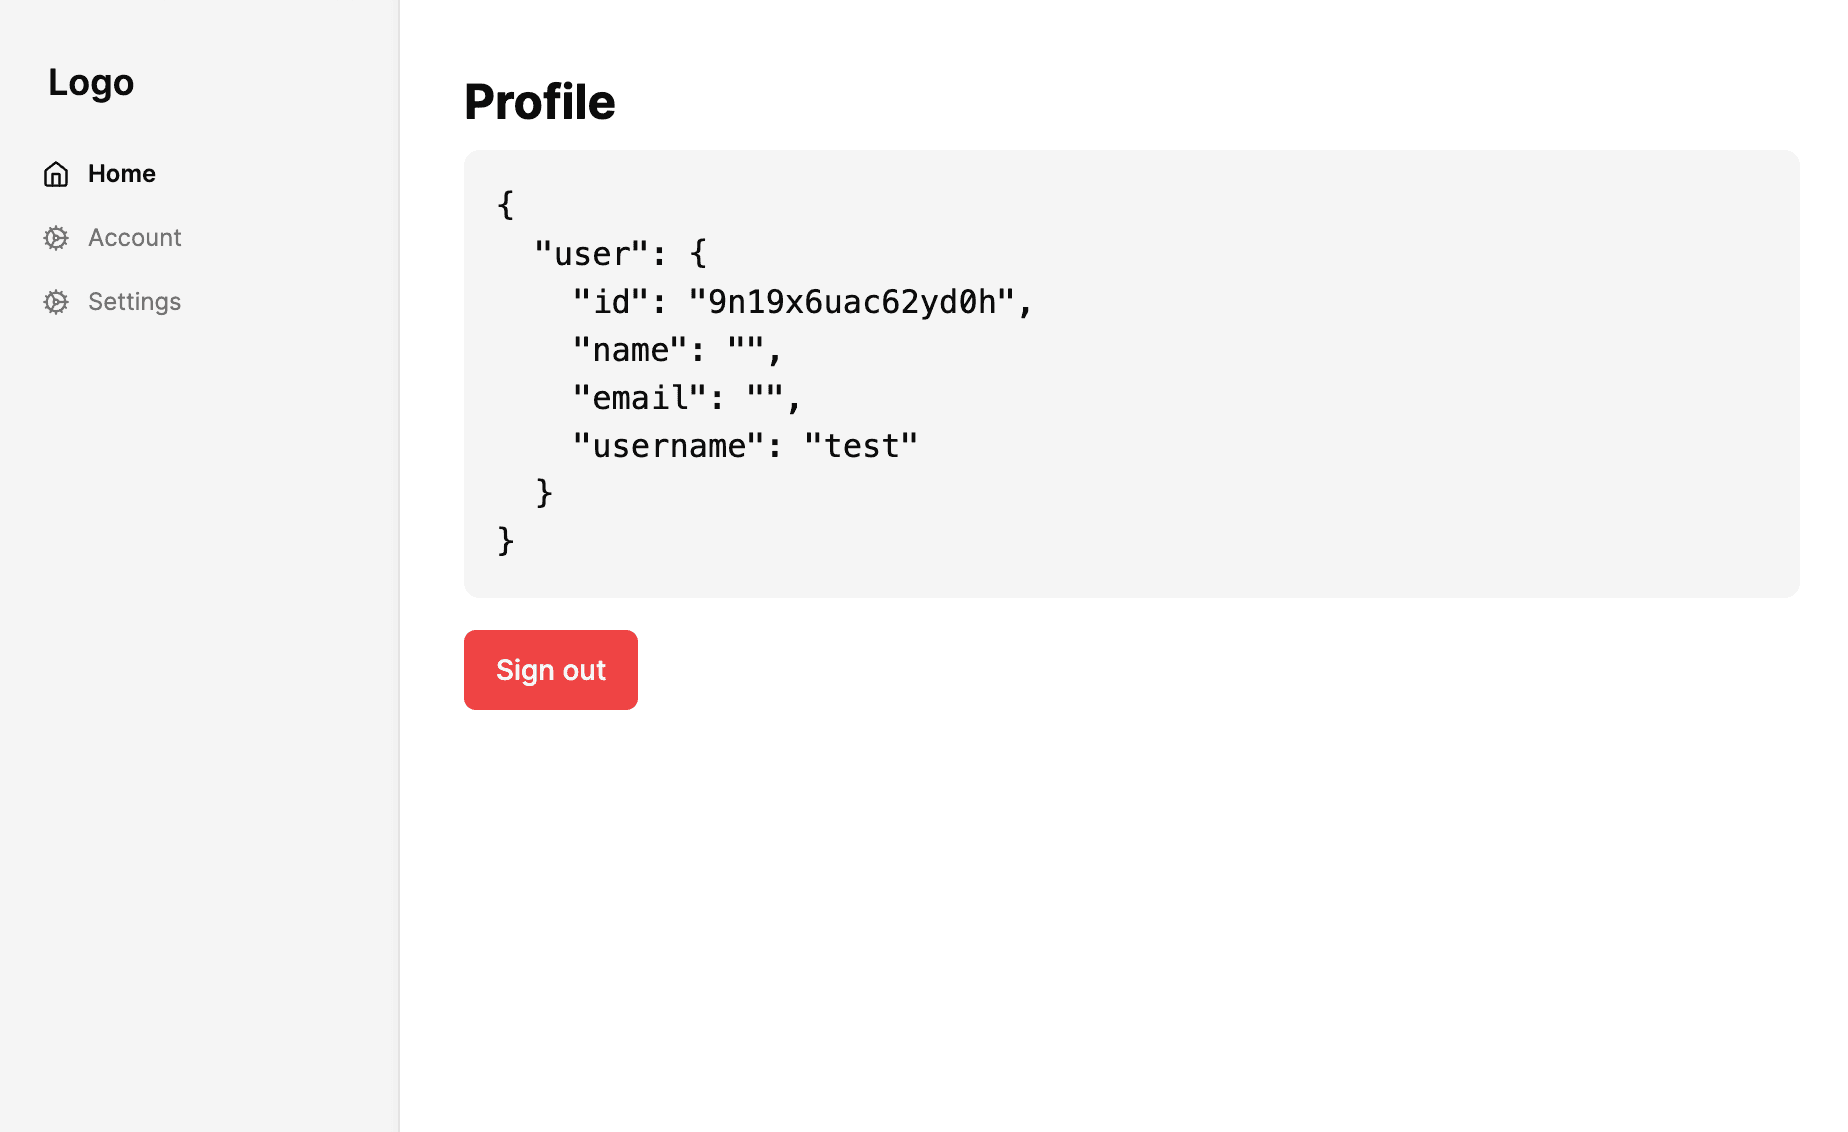The image size is (1848, 1132).
Task: Click the "user" key in the JSON block
Action: [x=592, y=254]
